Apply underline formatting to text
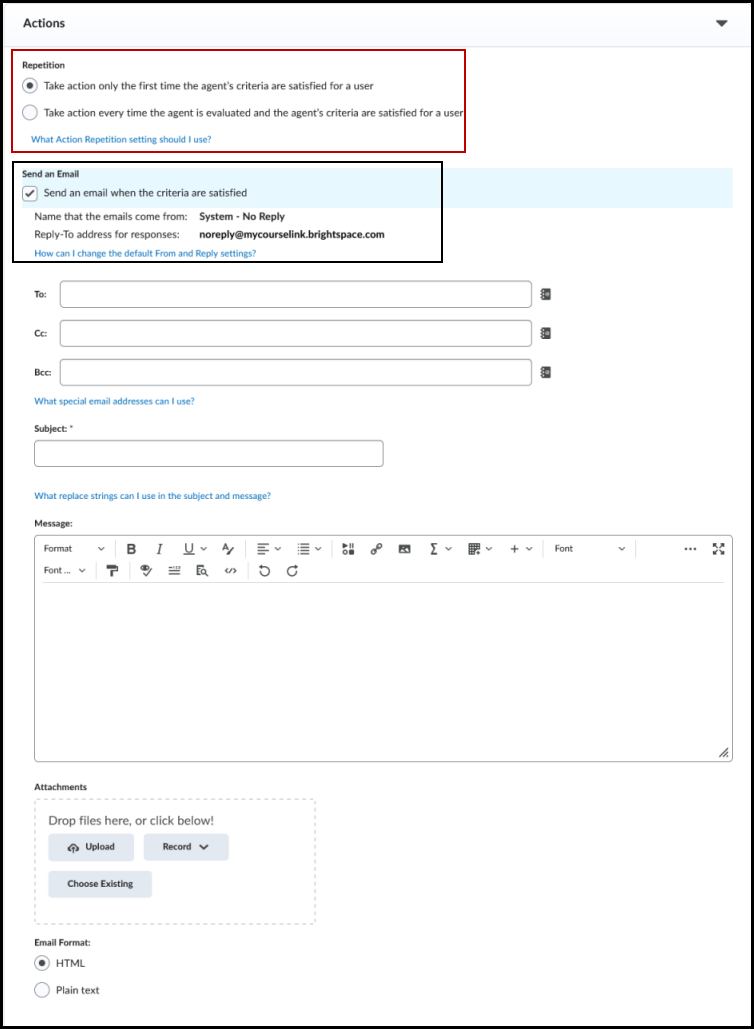This screenshot has width=754, height=1029. [189, 549]
